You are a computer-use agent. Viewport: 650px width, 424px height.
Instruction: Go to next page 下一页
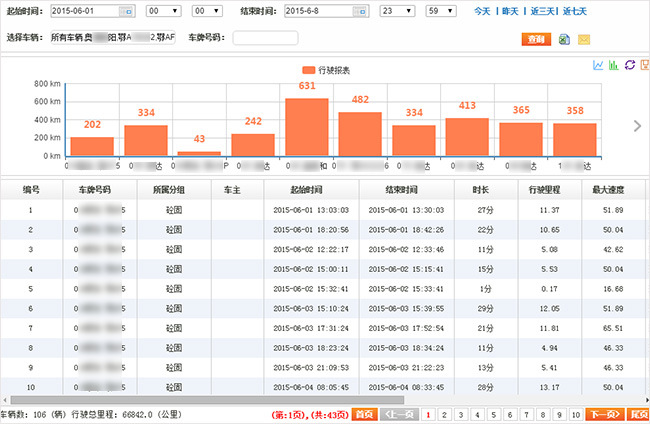pyautogui.click(x=604, y=414)
